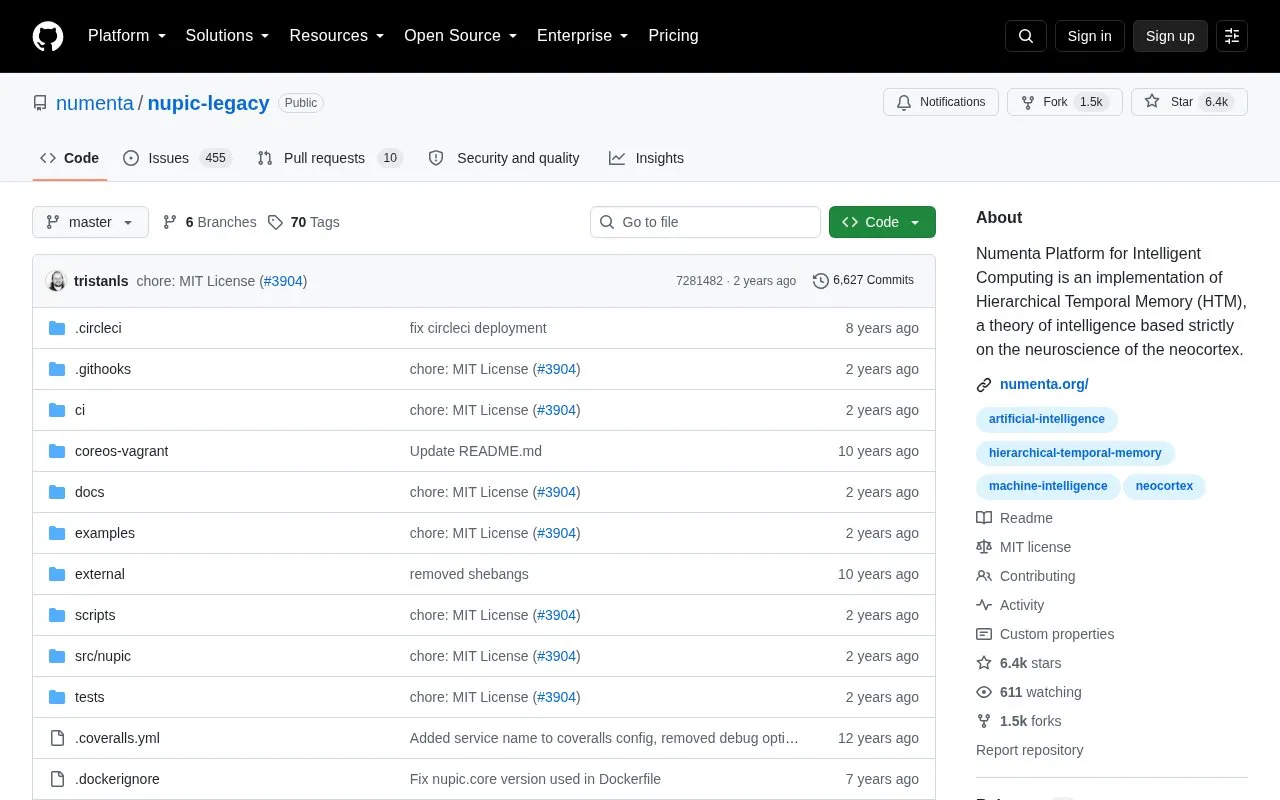The width and height of the screenshot is (1280, 800).
Task: Open the Security and quality tab
Action: point(504,158)
